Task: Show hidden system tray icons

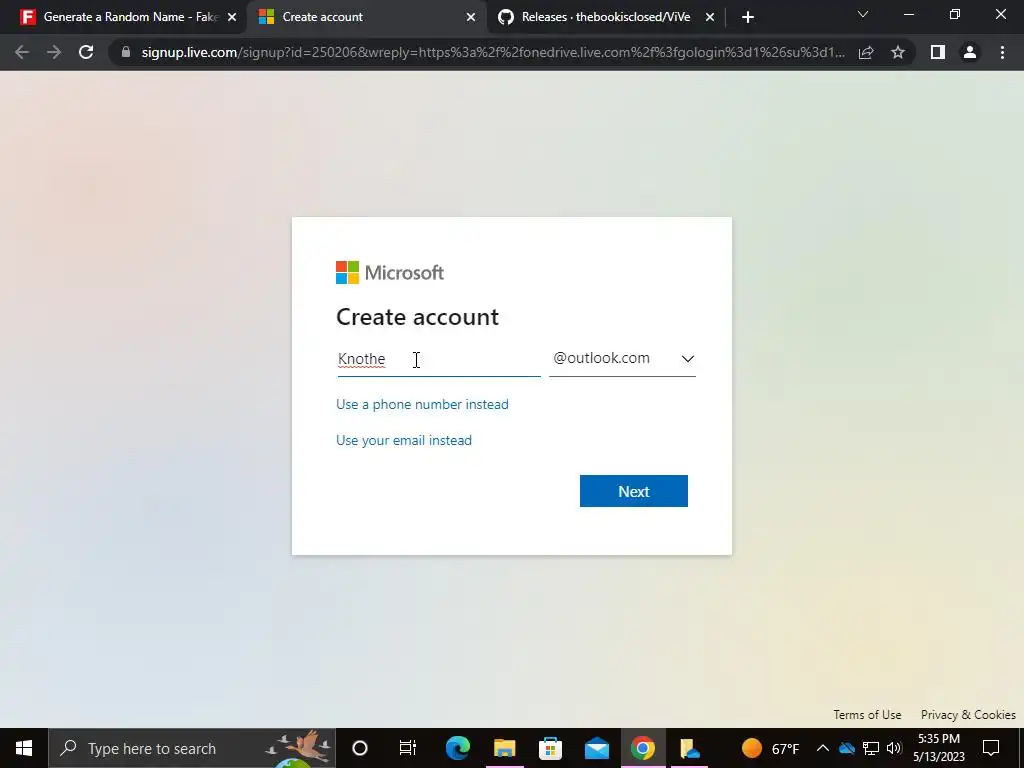Action: coord(823,748)
